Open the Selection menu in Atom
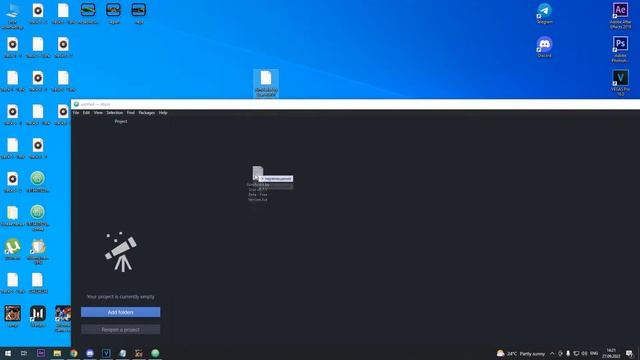The width and height of the screenshot is (640, 360). 114,113
